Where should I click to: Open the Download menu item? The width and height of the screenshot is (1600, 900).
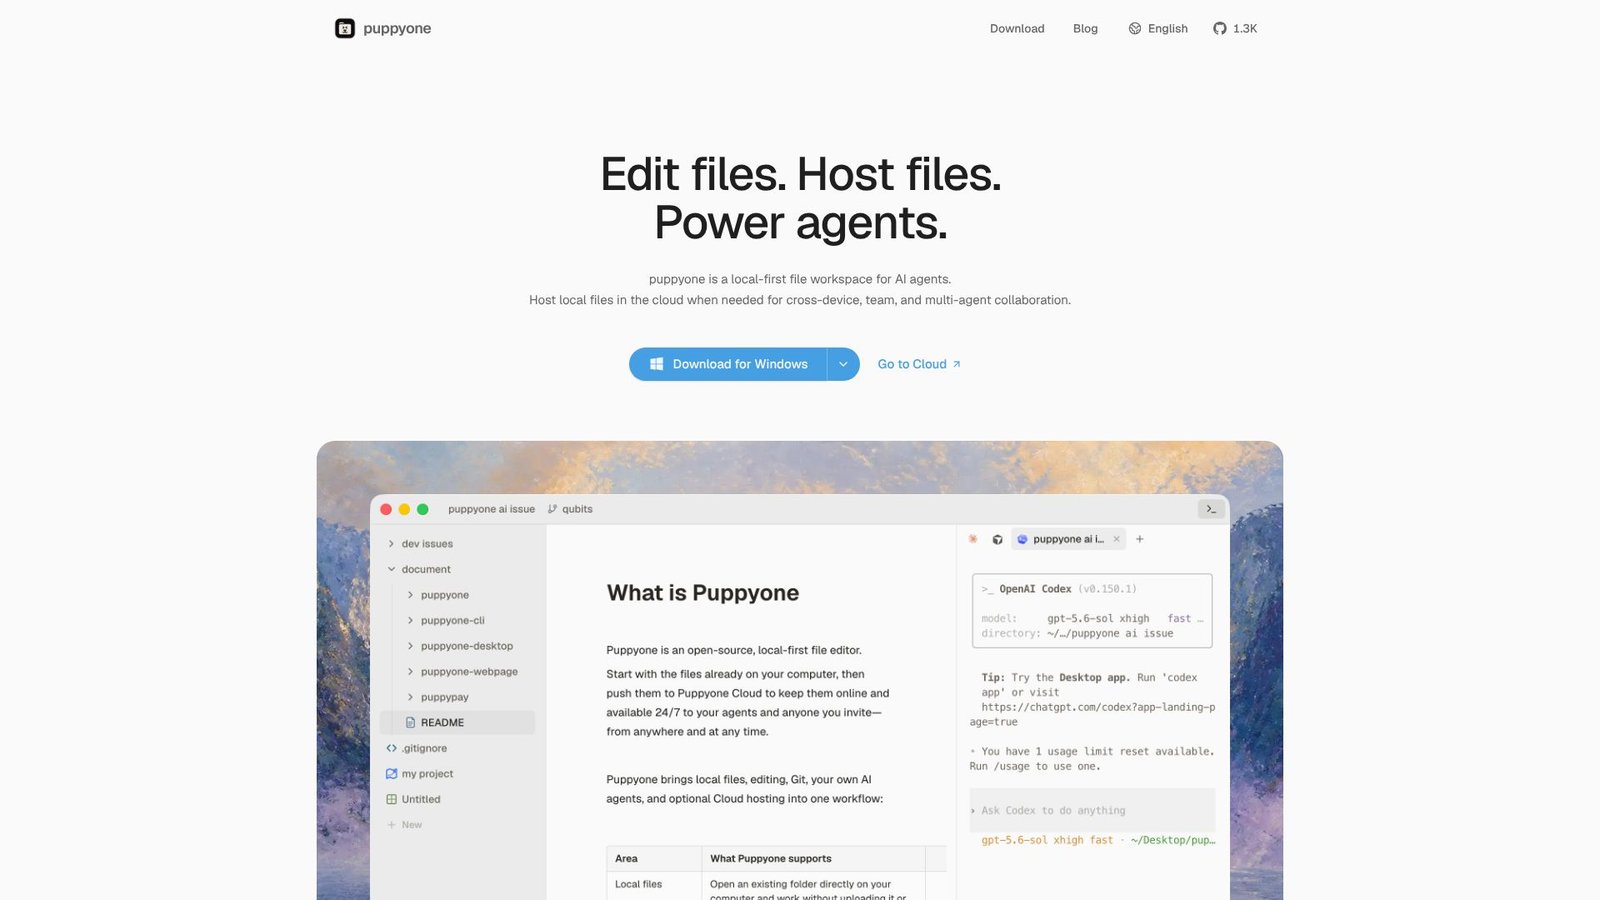[x=1017, y=28]
